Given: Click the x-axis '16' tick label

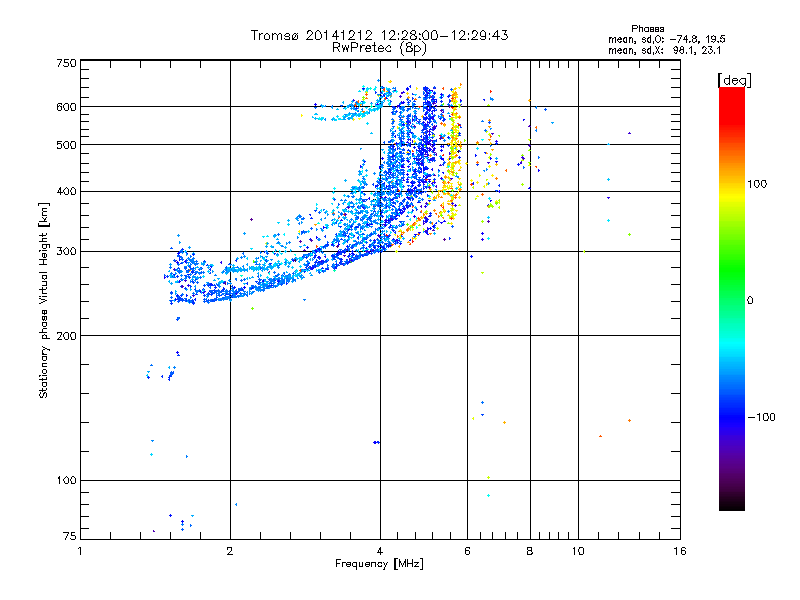Looking at the screenshot, I should 680,551.
